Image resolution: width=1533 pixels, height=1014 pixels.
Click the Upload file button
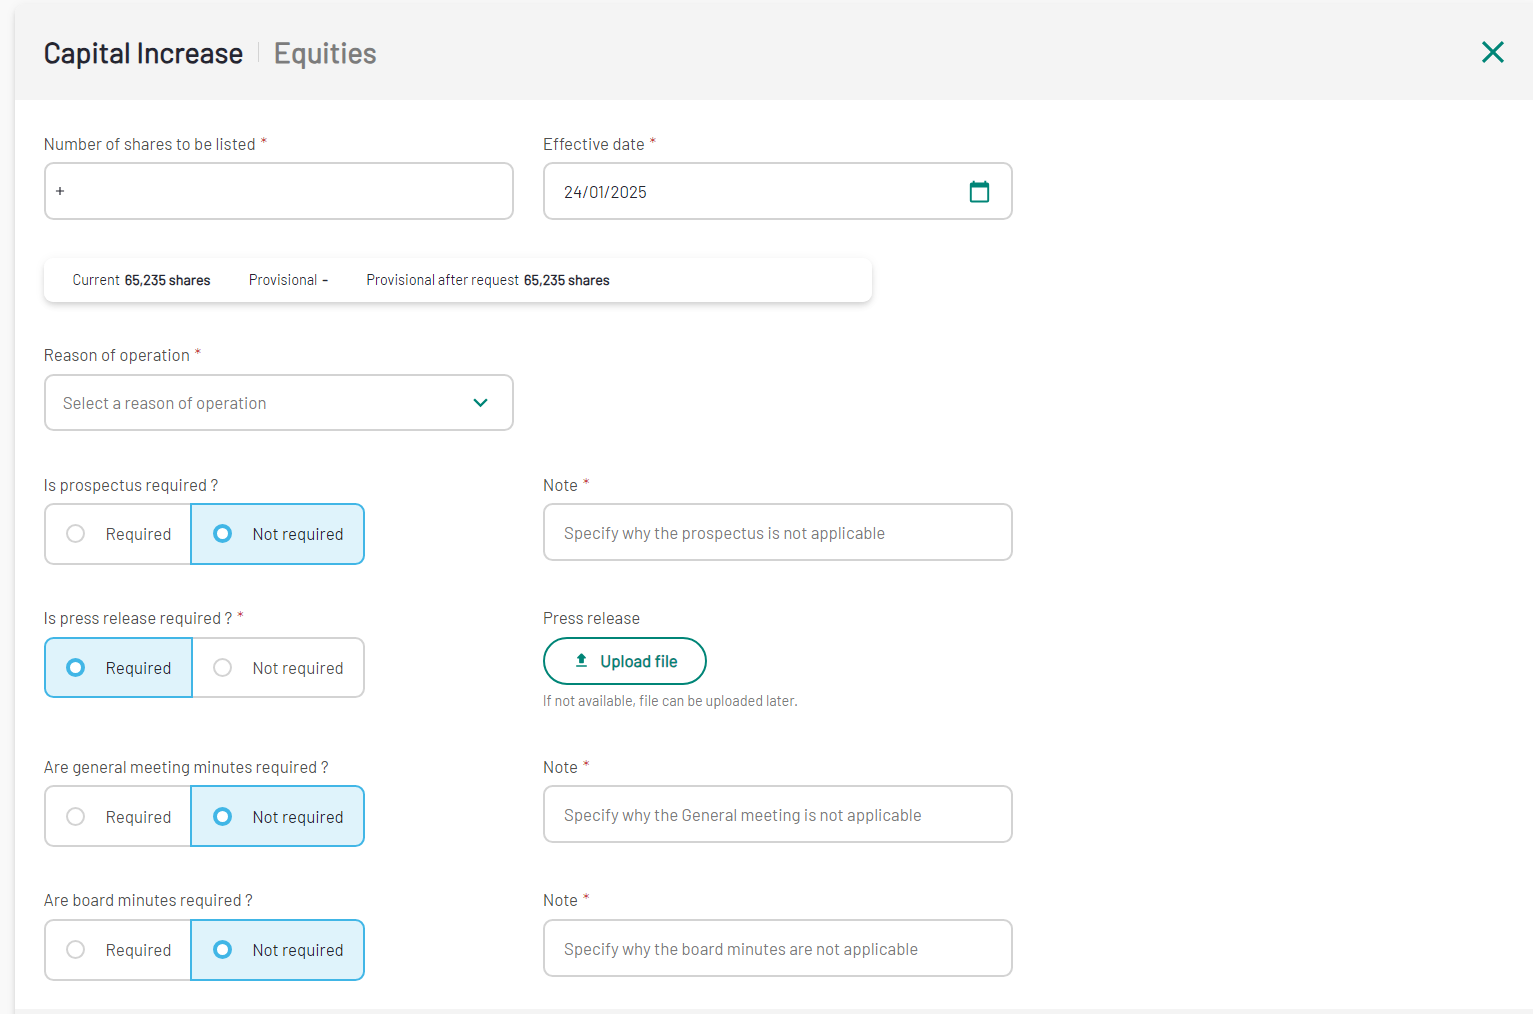pyautogui.click(x=625, y=661)
